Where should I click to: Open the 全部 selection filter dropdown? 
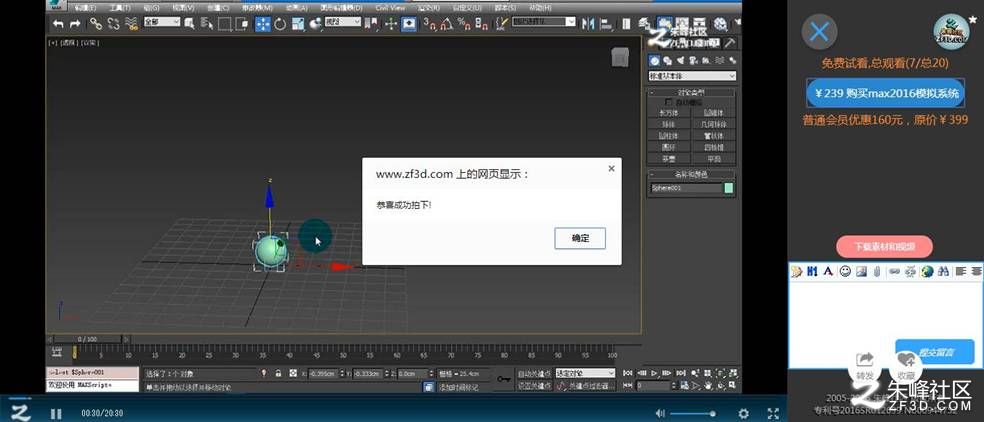[162, 22]
